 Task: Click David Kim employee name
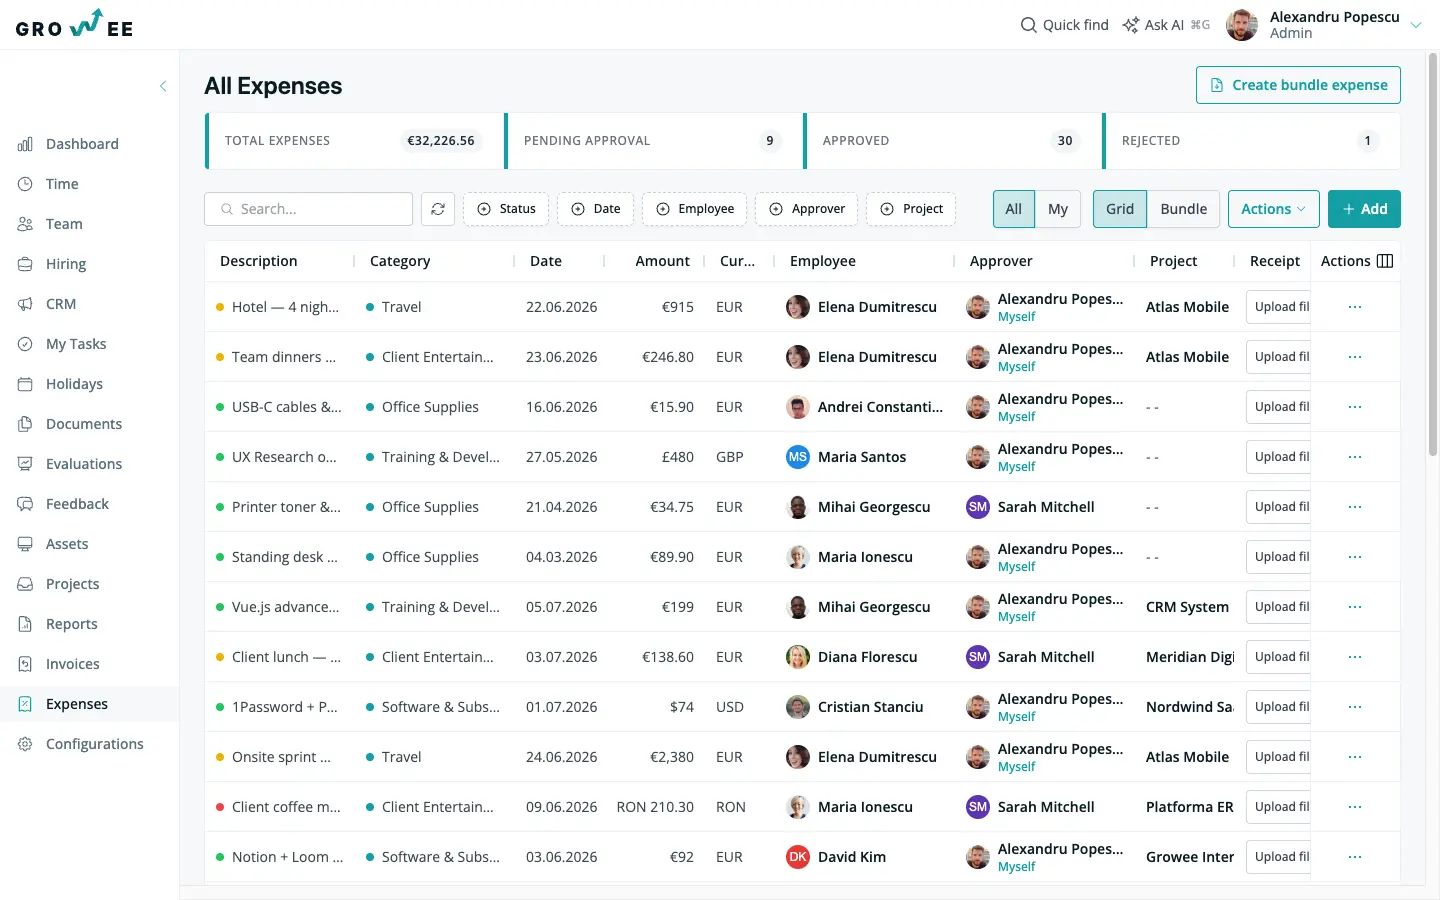pyautogui.click(x=852, y=857)
